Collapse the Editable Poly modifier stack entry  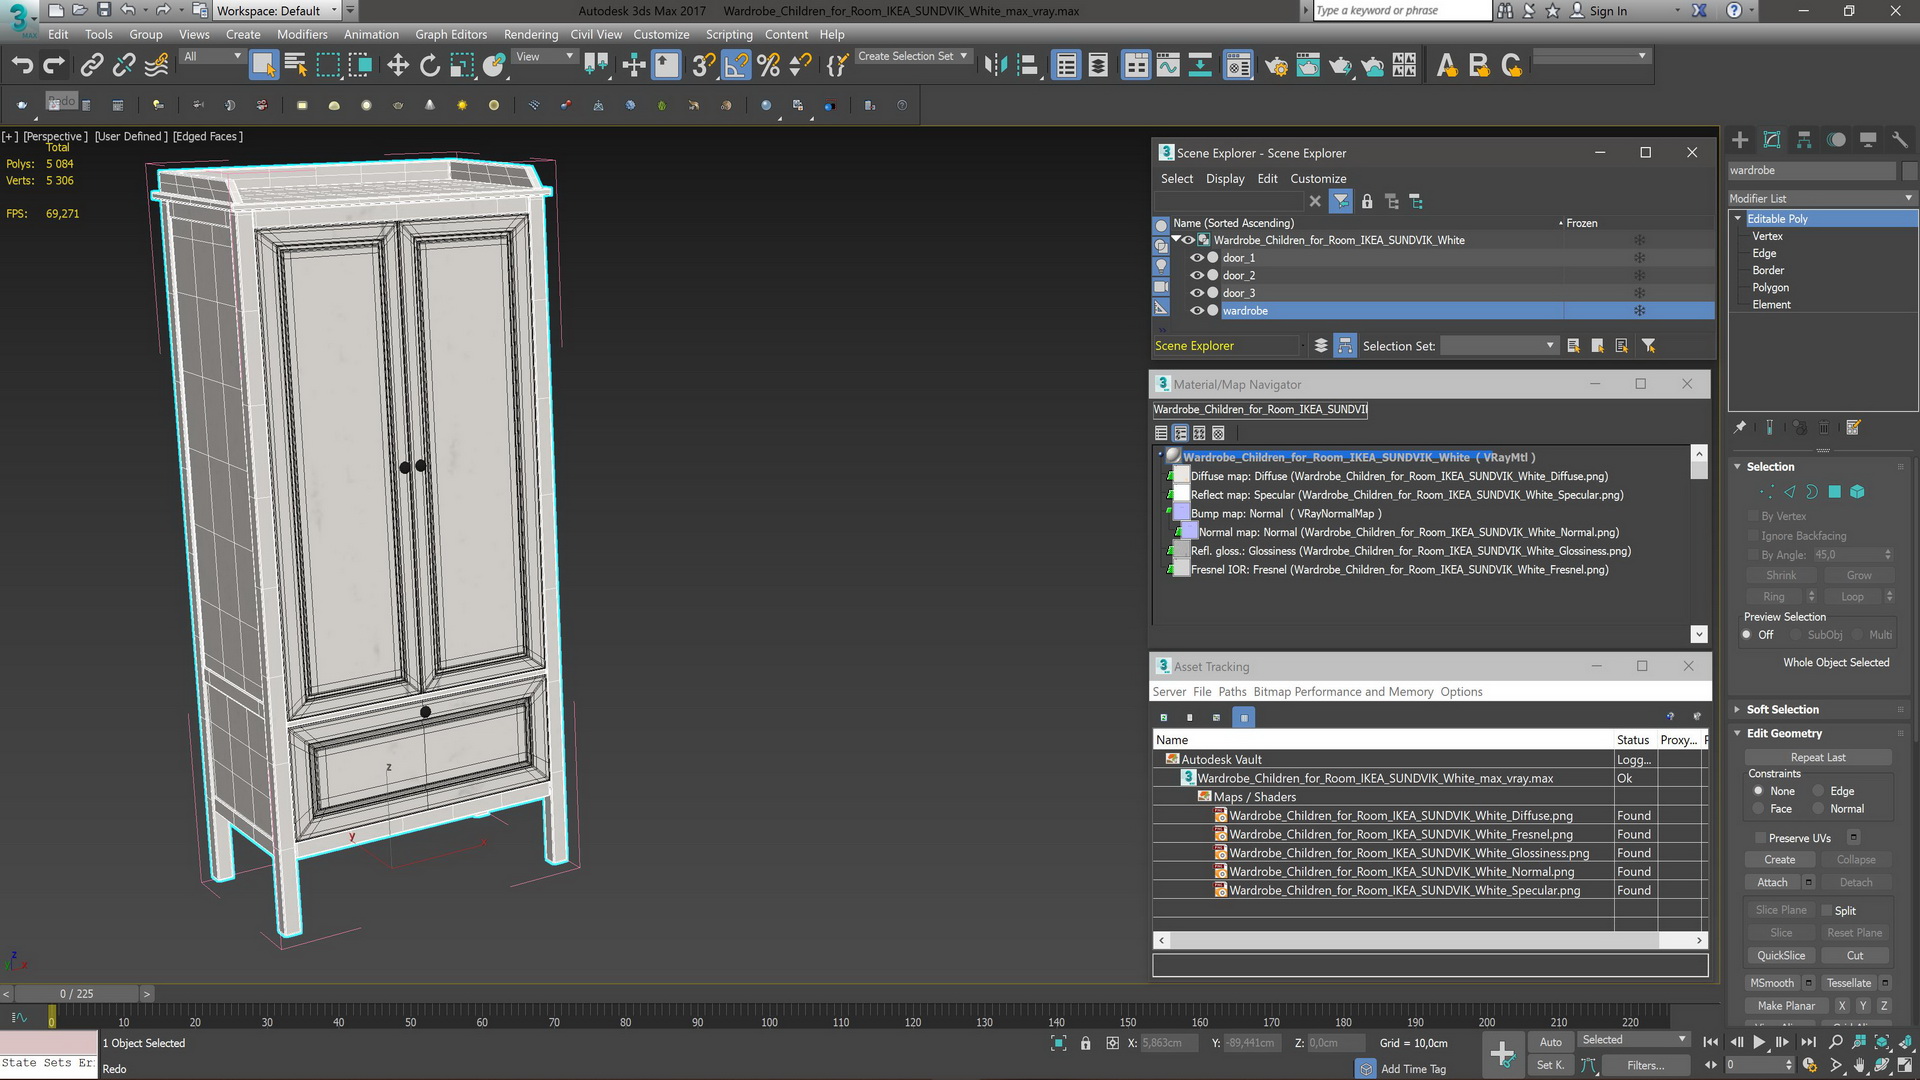point(1738,218)
